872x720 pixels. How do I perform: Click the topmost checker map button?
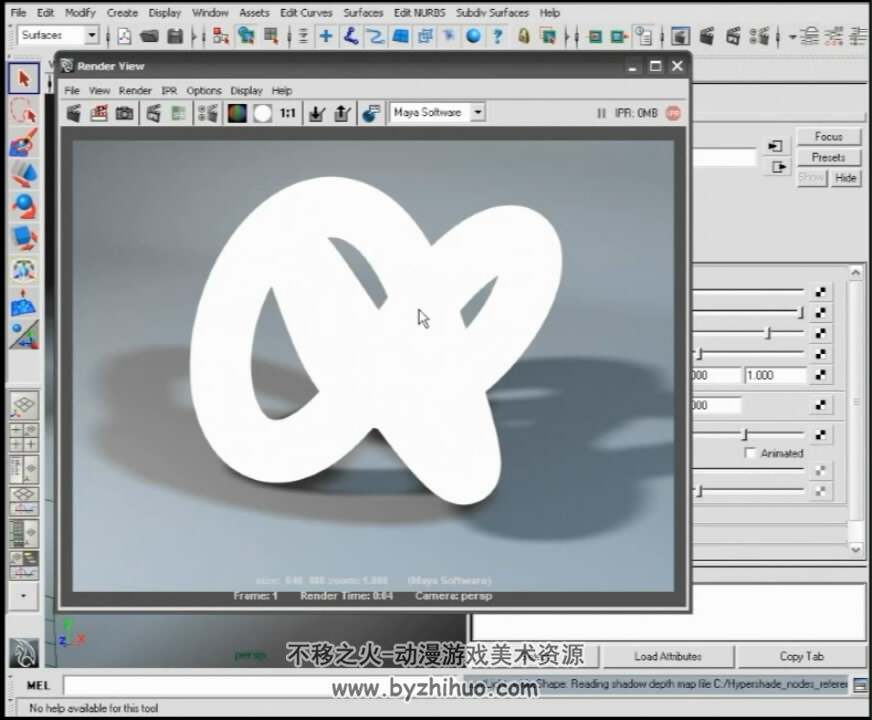coord(821,291)
